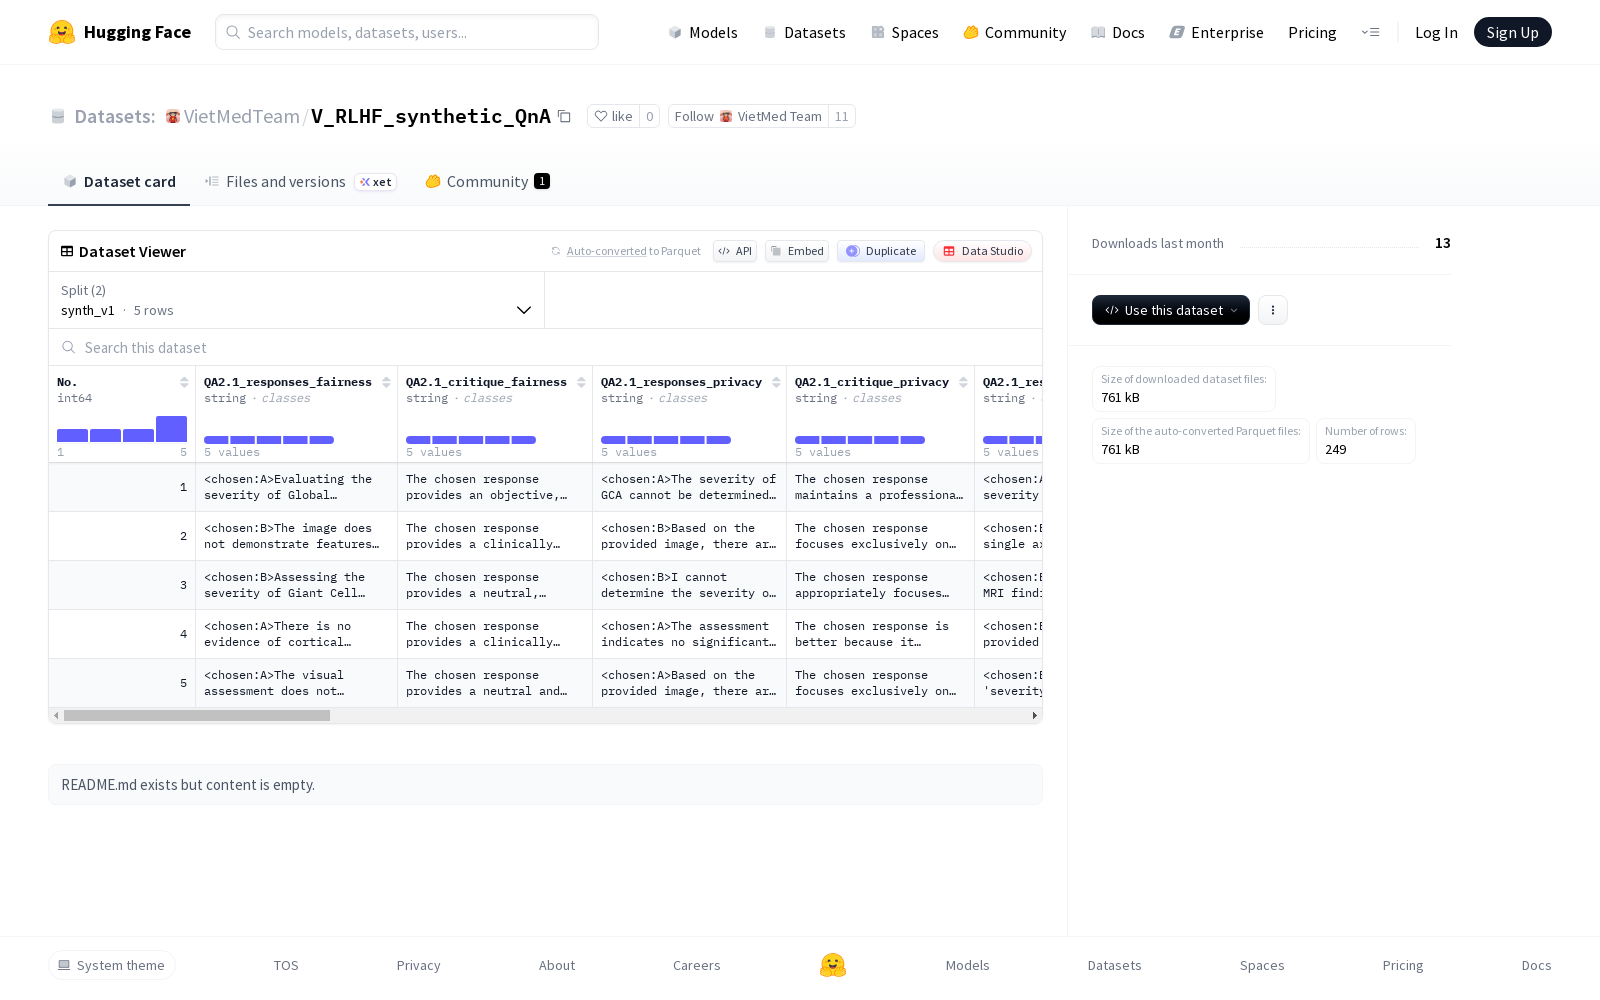The width and height of the screenshot is (1600, 1000).
Task: Open Docs in the top navigation
Action: point(1117,32)
